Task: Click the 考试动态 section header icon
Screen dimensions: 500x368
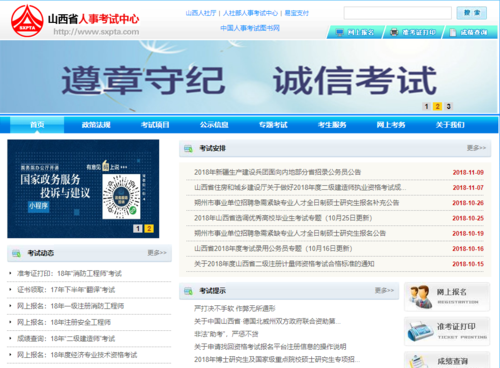Action: click(x=16, y=253)
